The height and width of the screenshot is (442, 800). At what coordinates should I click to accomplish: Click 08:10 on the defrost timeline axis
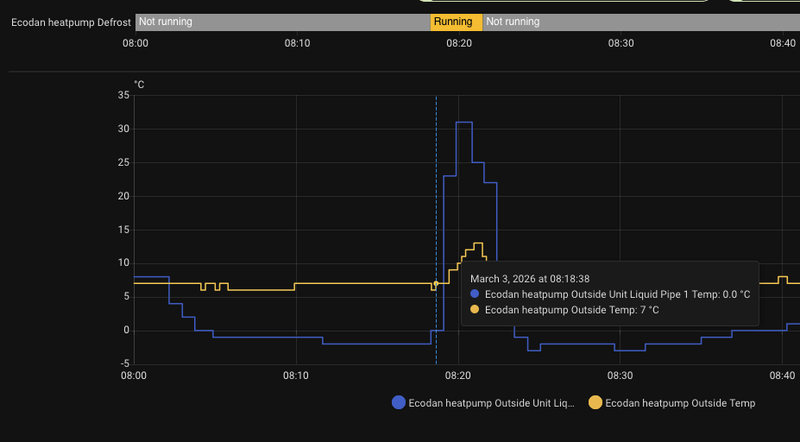(x=297, y=43)
